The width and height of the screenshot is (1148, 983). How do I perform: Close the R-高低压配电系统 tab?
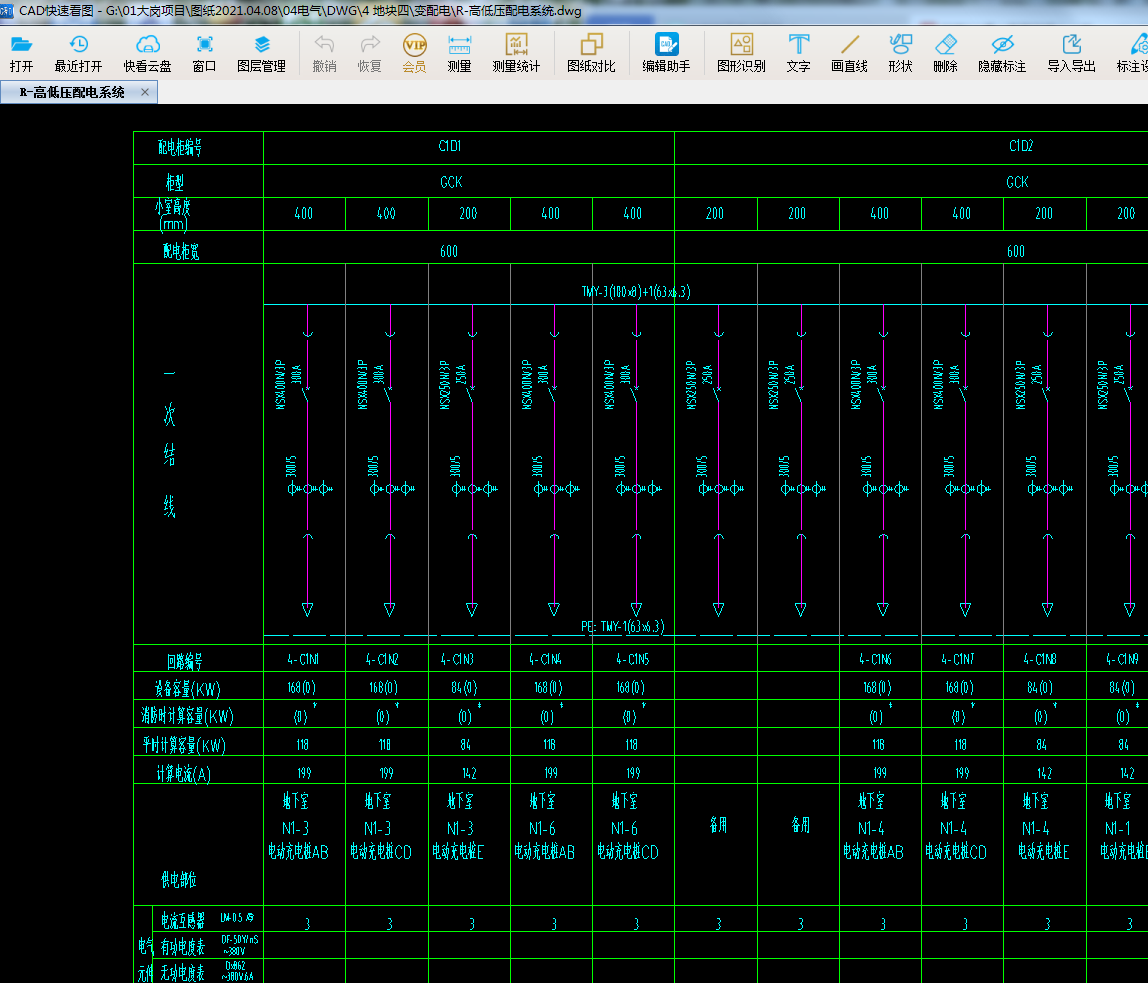pos(145,92)
